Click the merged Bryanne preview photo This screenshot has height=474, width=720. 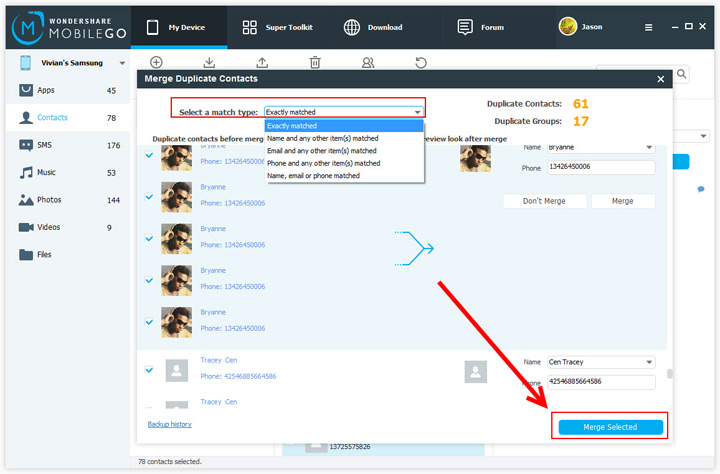point(475,158)
